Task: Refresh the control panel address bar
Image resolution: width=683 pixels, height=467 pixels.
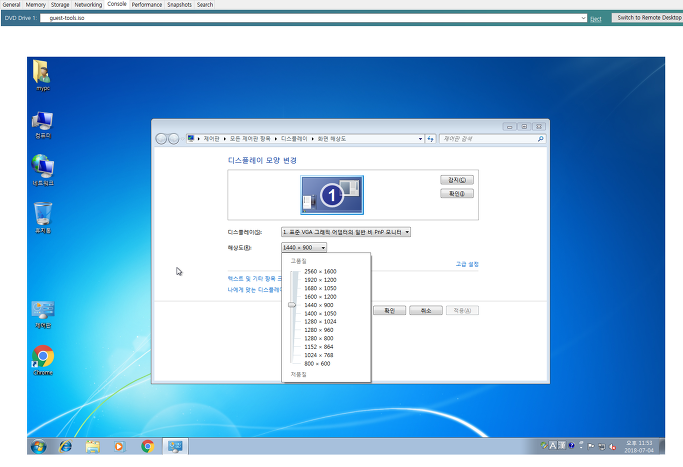Action: pos(430,139)
